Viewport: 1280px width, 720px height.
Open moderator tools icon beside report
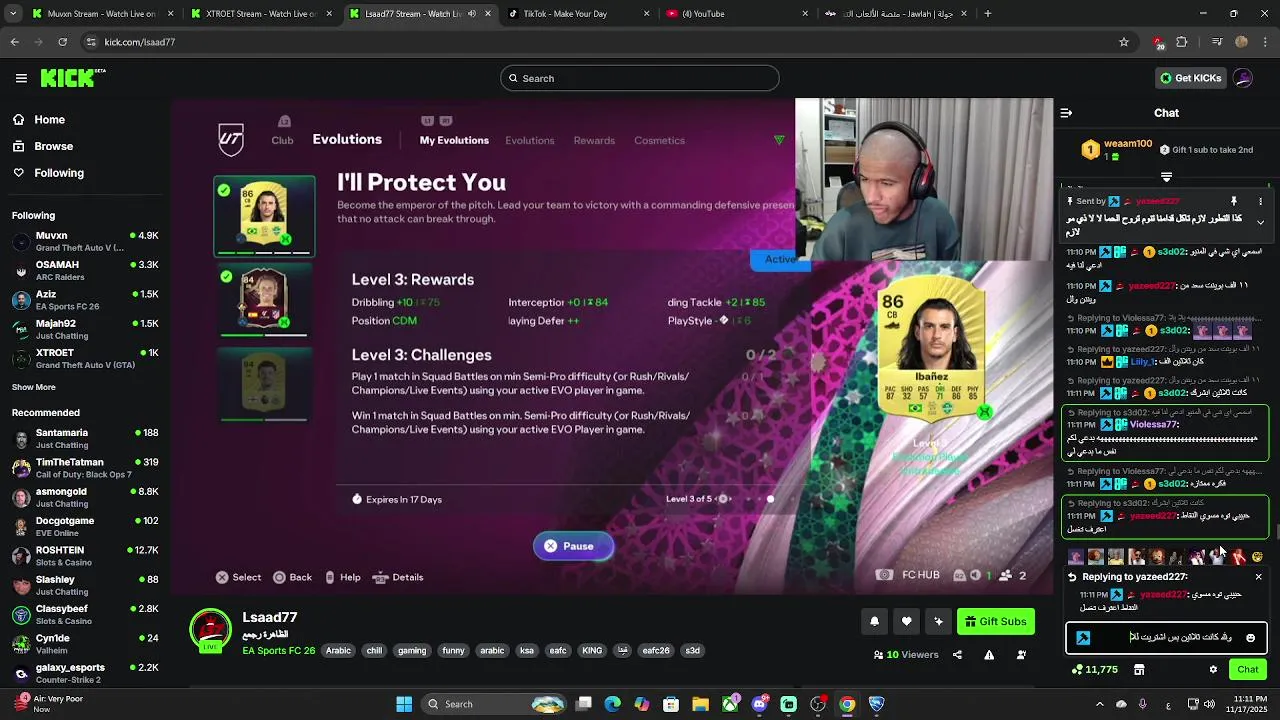[1021, 655]
